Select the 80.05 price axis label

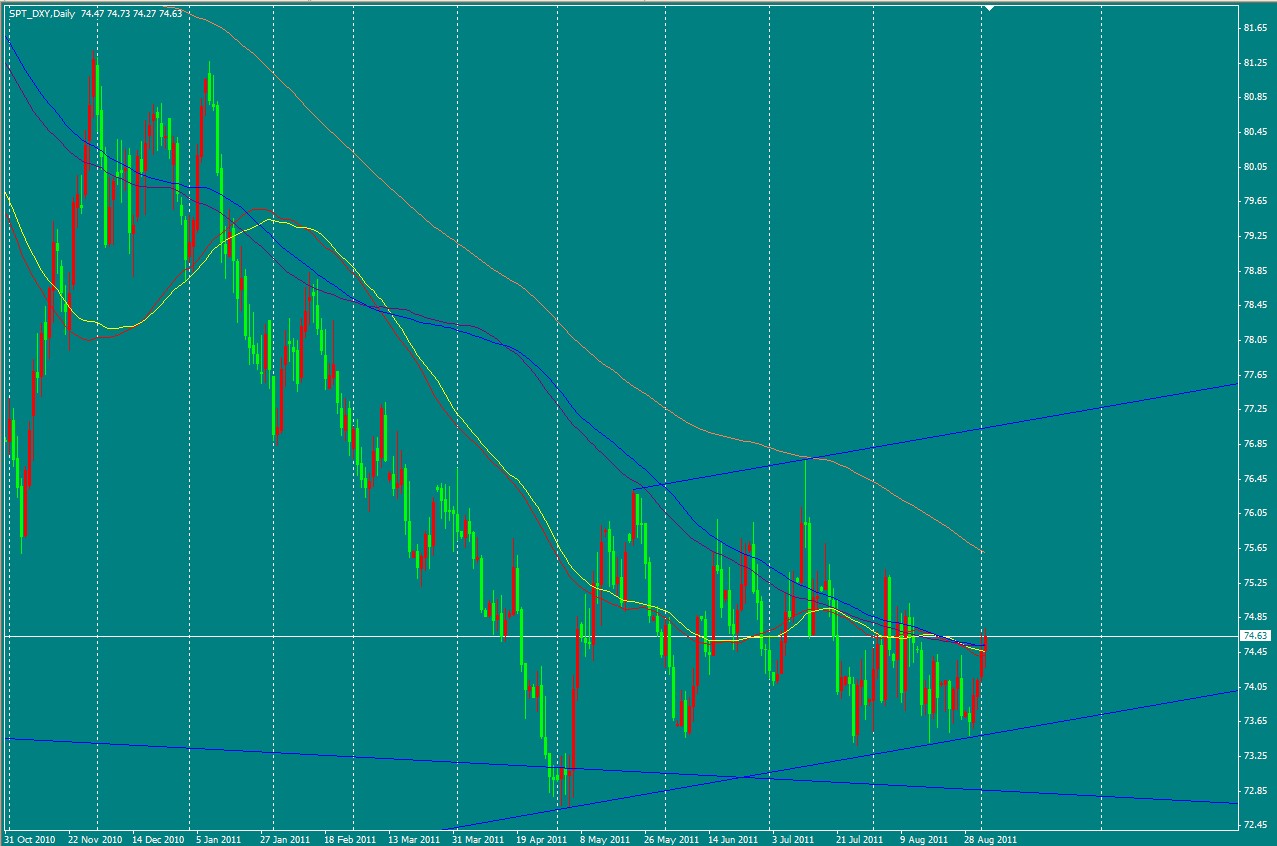[1255, 167]
